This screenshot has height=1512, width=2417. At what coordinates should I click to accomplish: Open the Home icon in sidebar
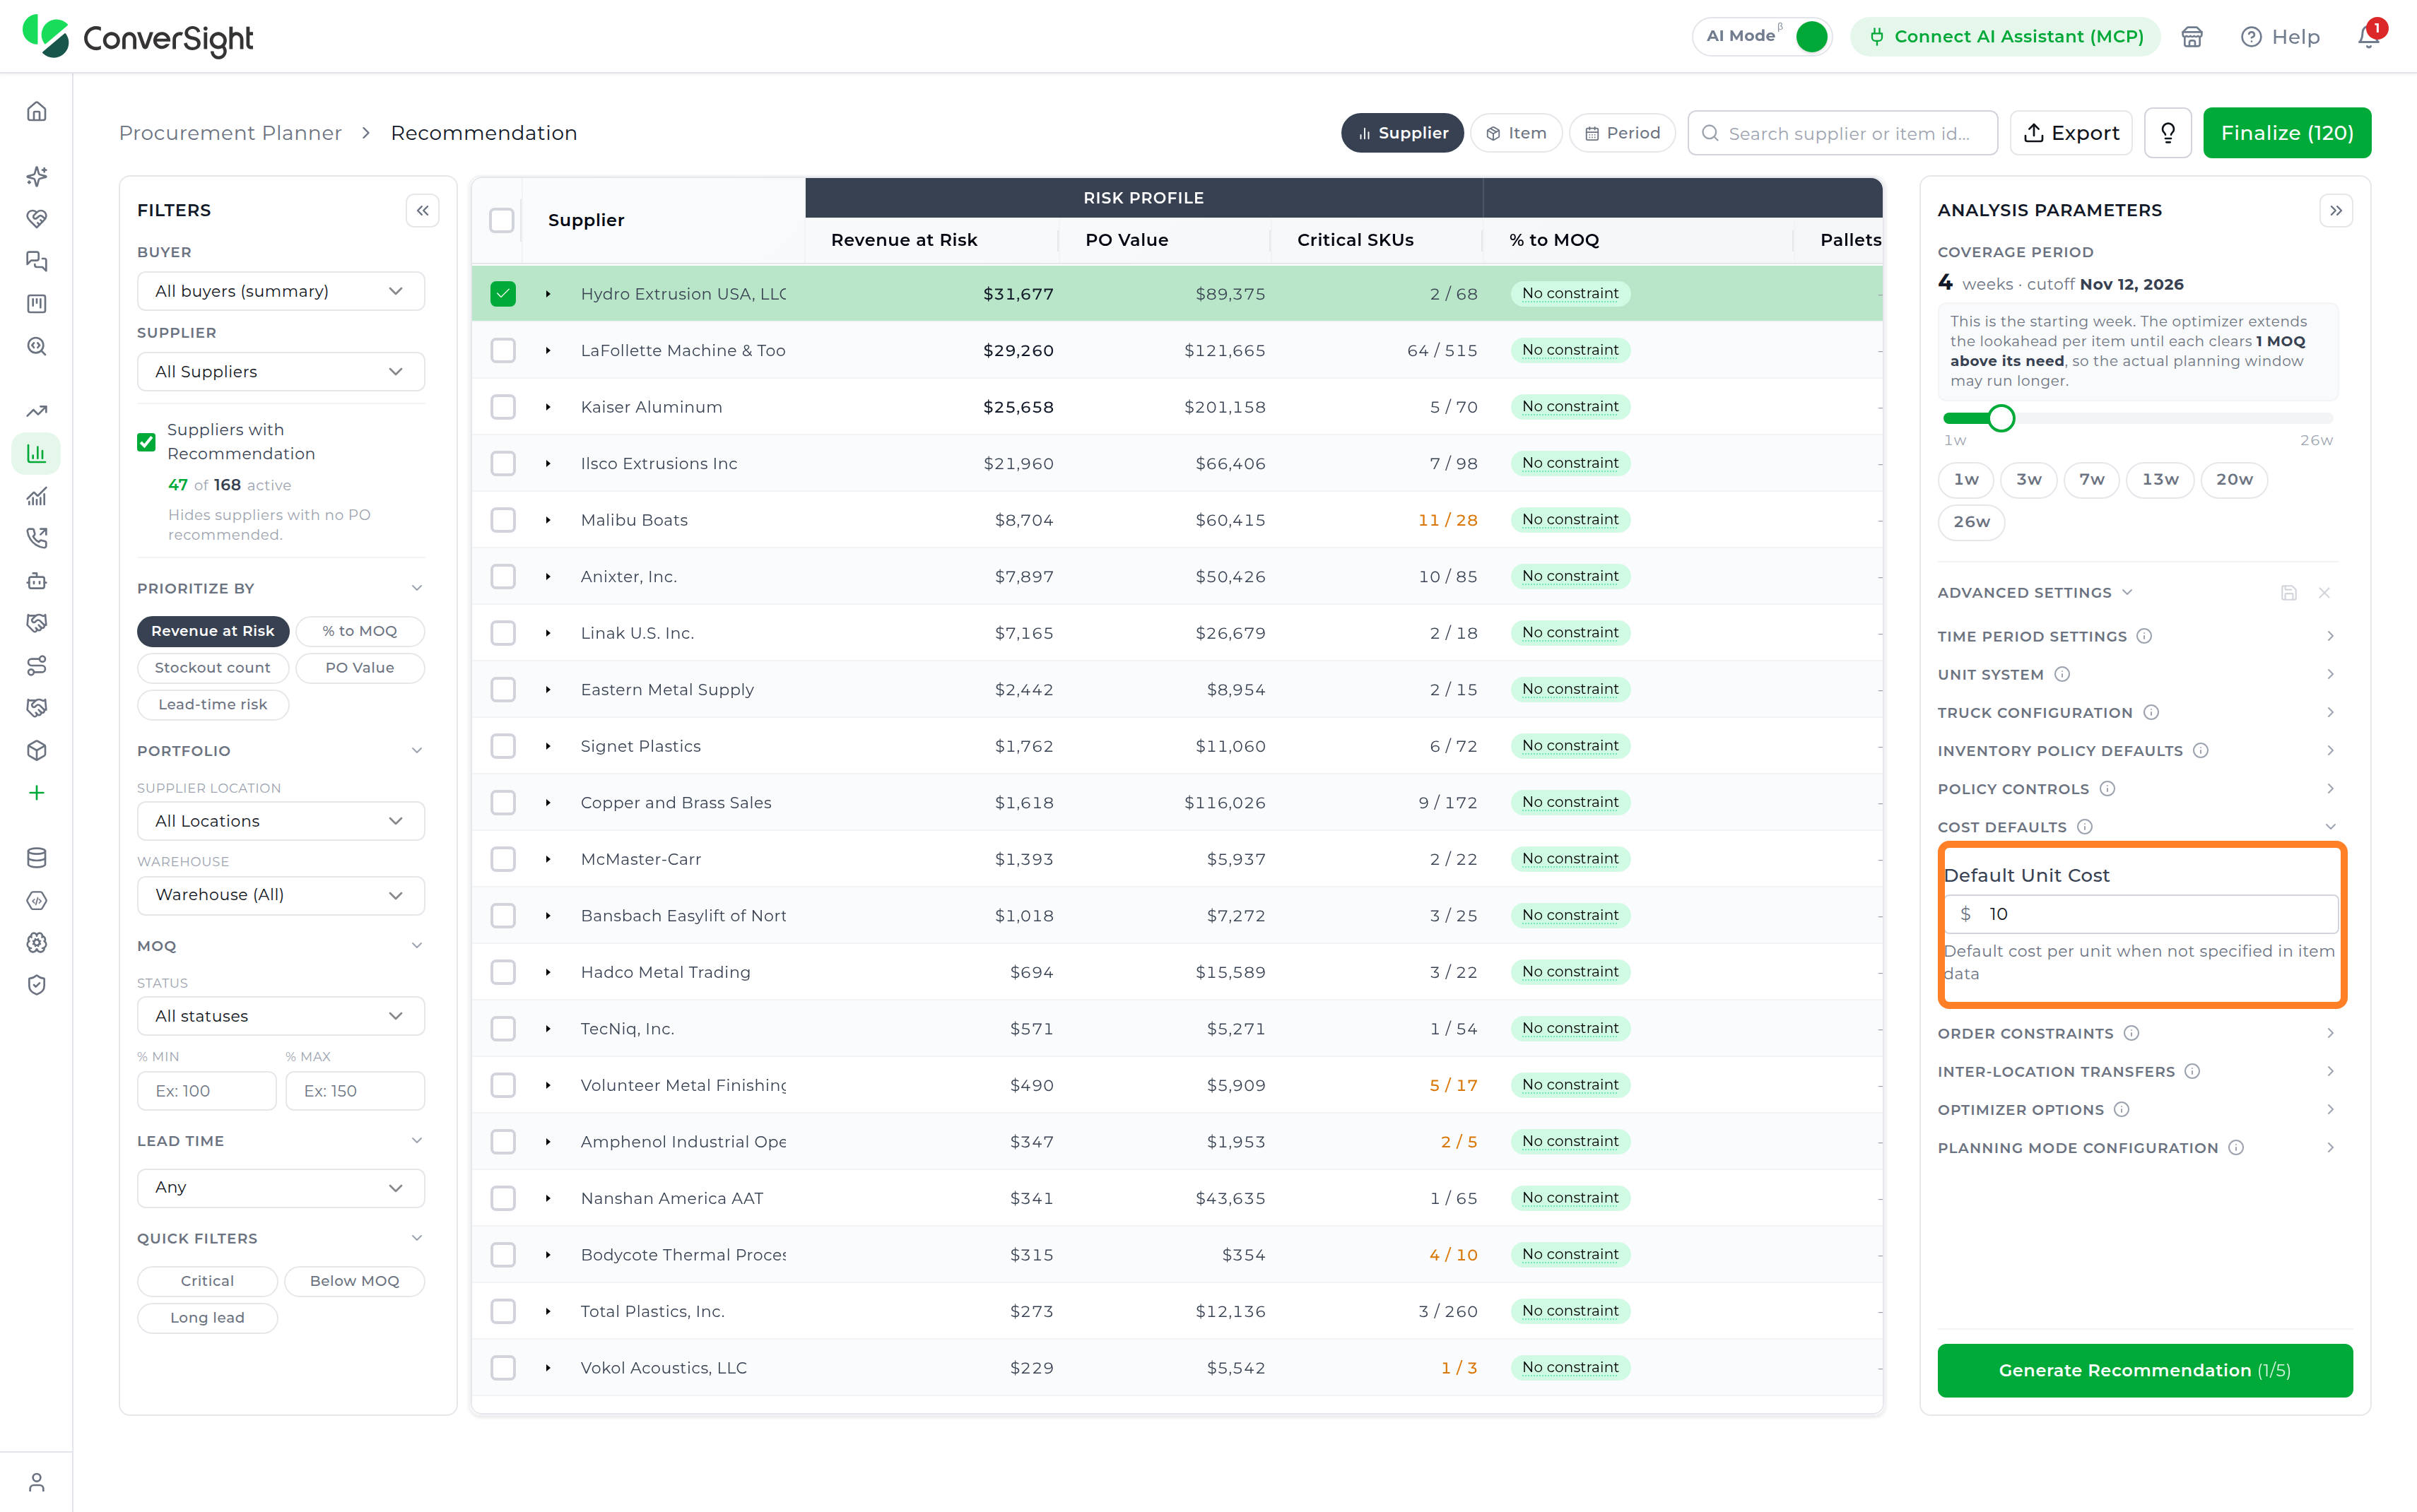(37, 111)
